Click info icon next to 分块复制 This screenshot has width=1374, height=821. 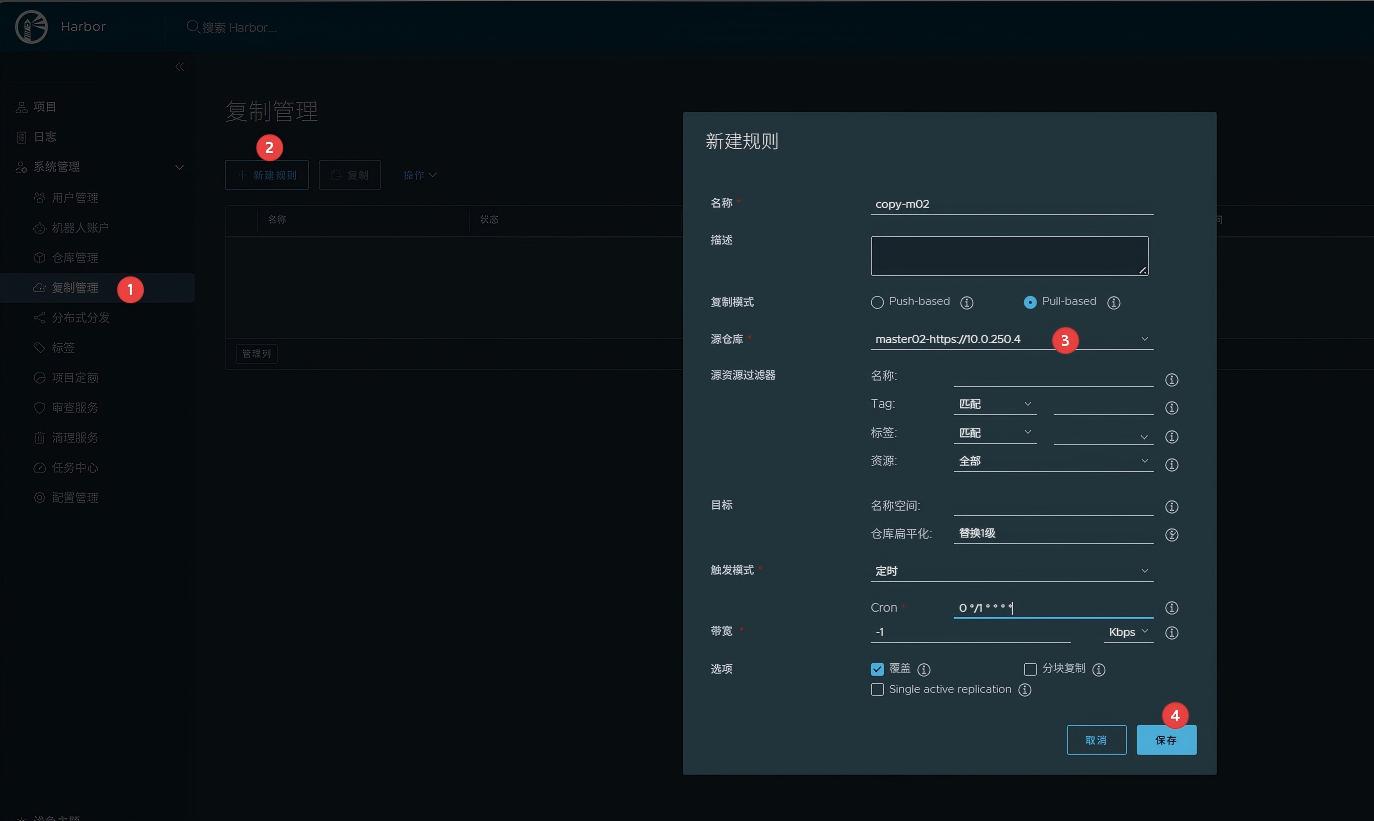coord(1098,669)
